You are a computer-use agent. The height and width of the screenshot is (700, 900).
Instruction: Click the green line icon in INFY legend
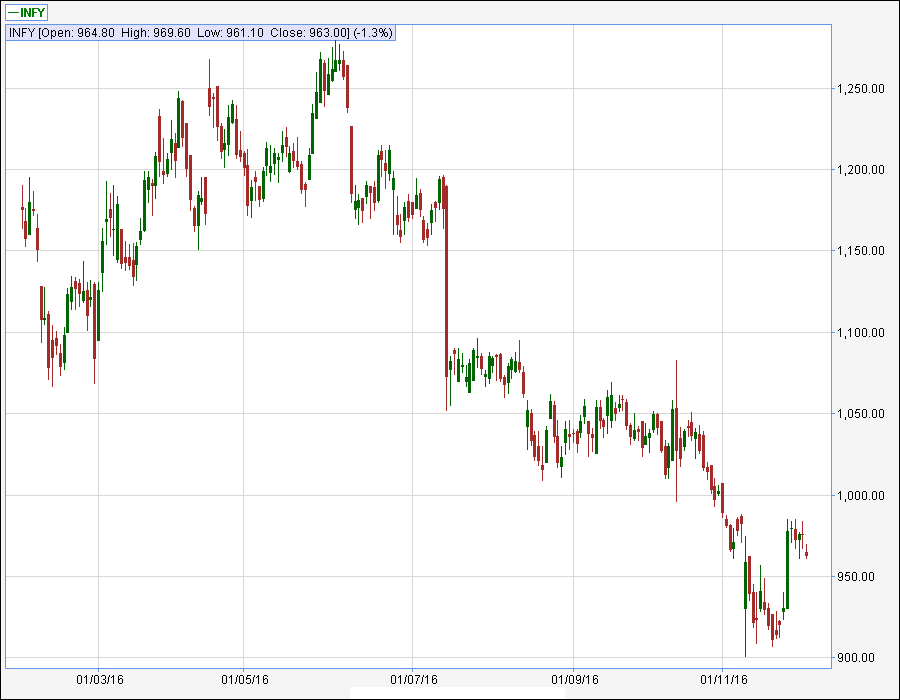point(12,12)
